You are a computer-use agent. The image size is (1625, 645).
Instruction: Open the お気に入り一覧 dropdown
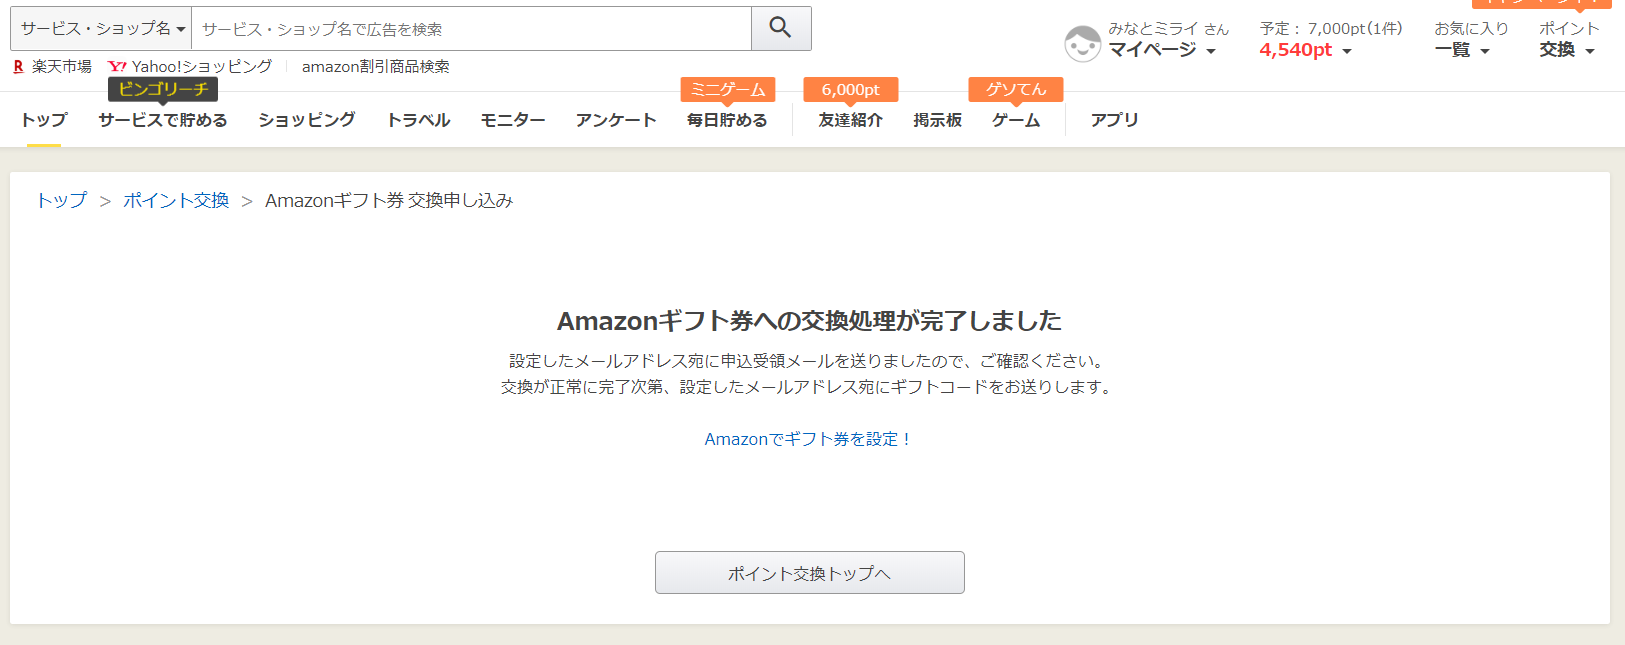[1471, 40]
